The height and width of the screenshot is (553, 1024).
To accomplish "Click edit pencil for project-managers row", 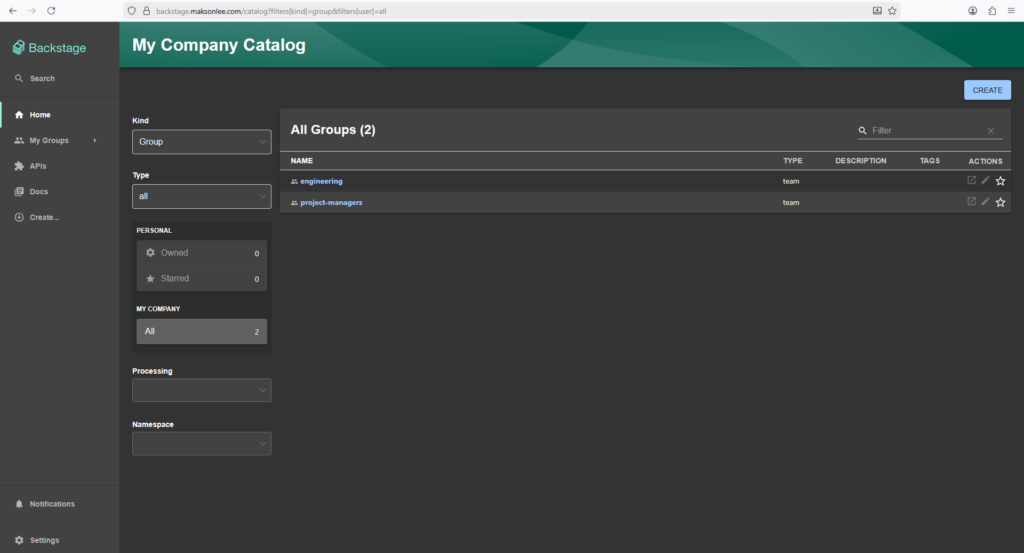I will (985, 202).
